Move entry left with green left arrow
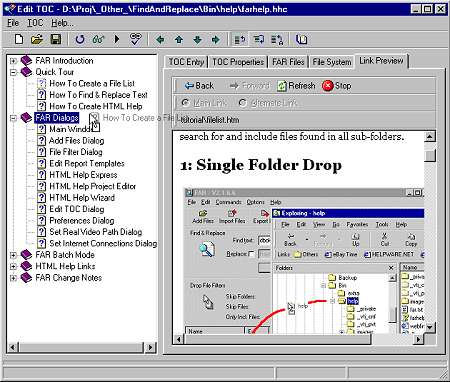The height and width of the screenshot is (382, 450). click(160, 40)
